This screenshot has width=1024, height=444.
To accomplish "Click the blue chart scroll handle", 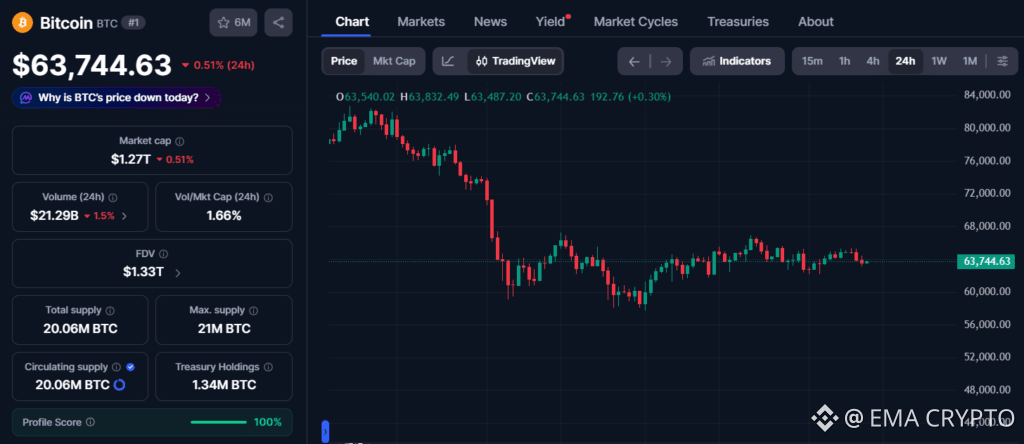I will (325, 432).
